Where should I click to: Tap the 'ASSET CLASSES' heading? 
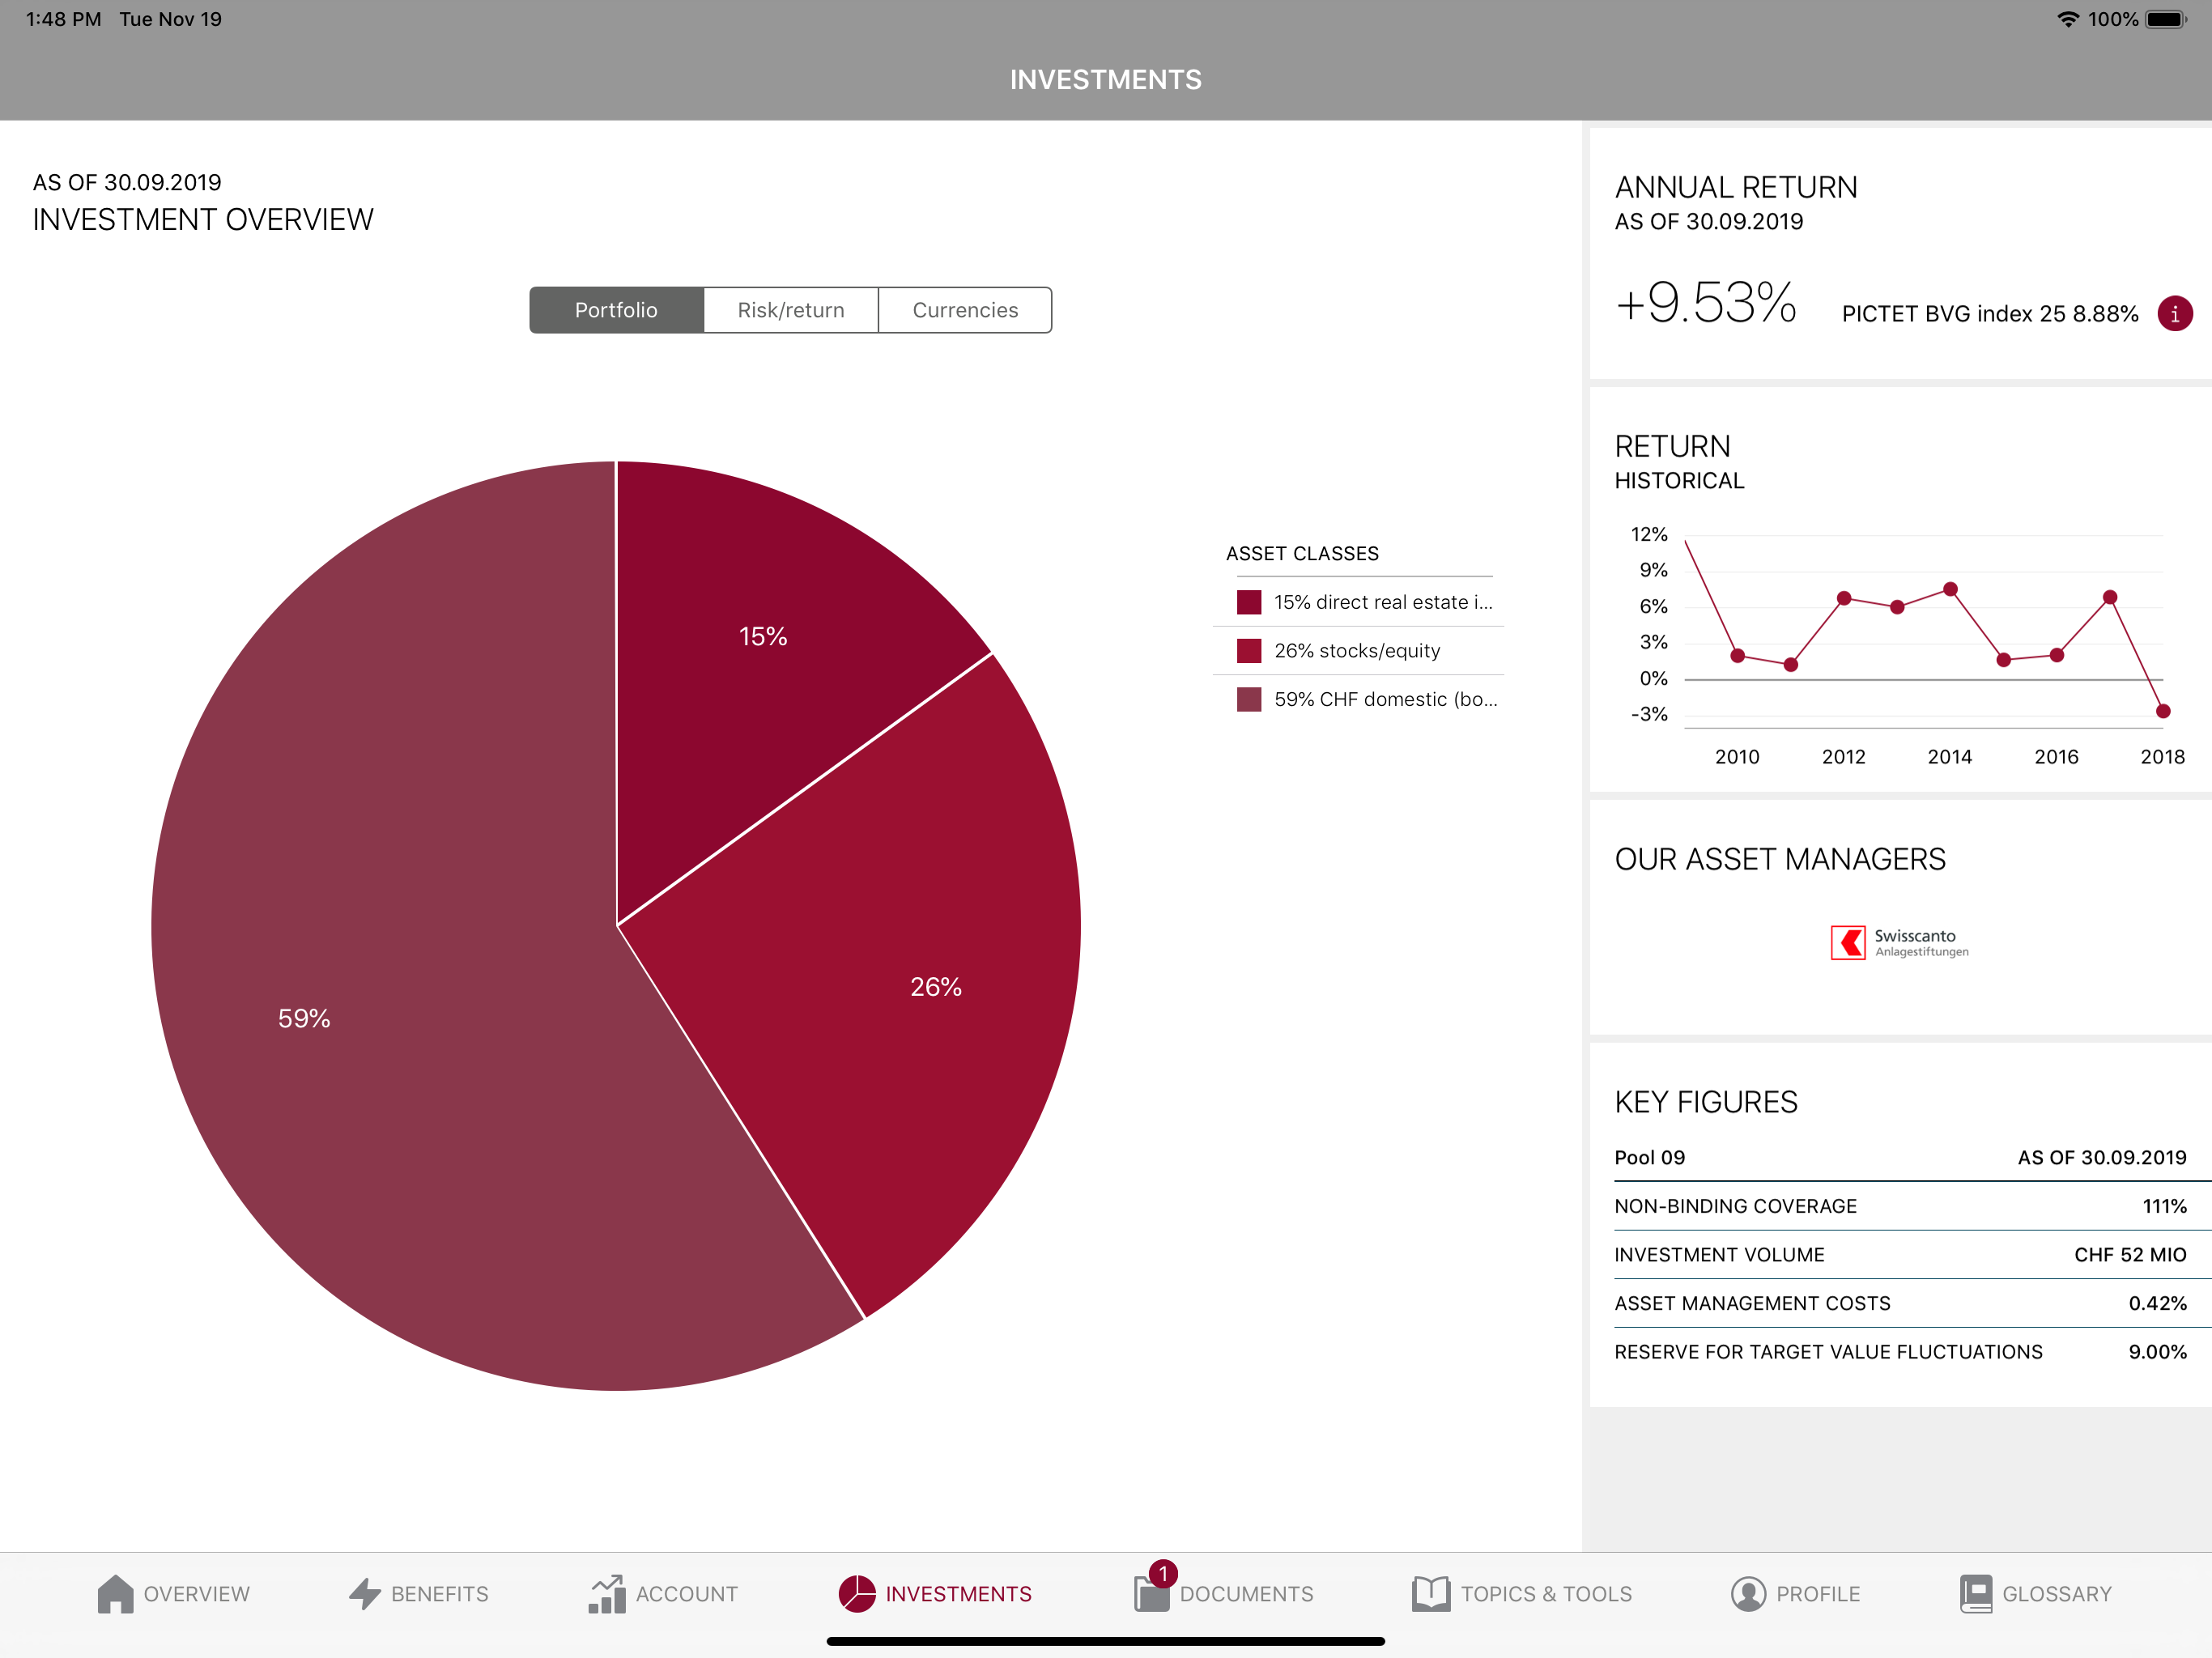(1302, 554)
